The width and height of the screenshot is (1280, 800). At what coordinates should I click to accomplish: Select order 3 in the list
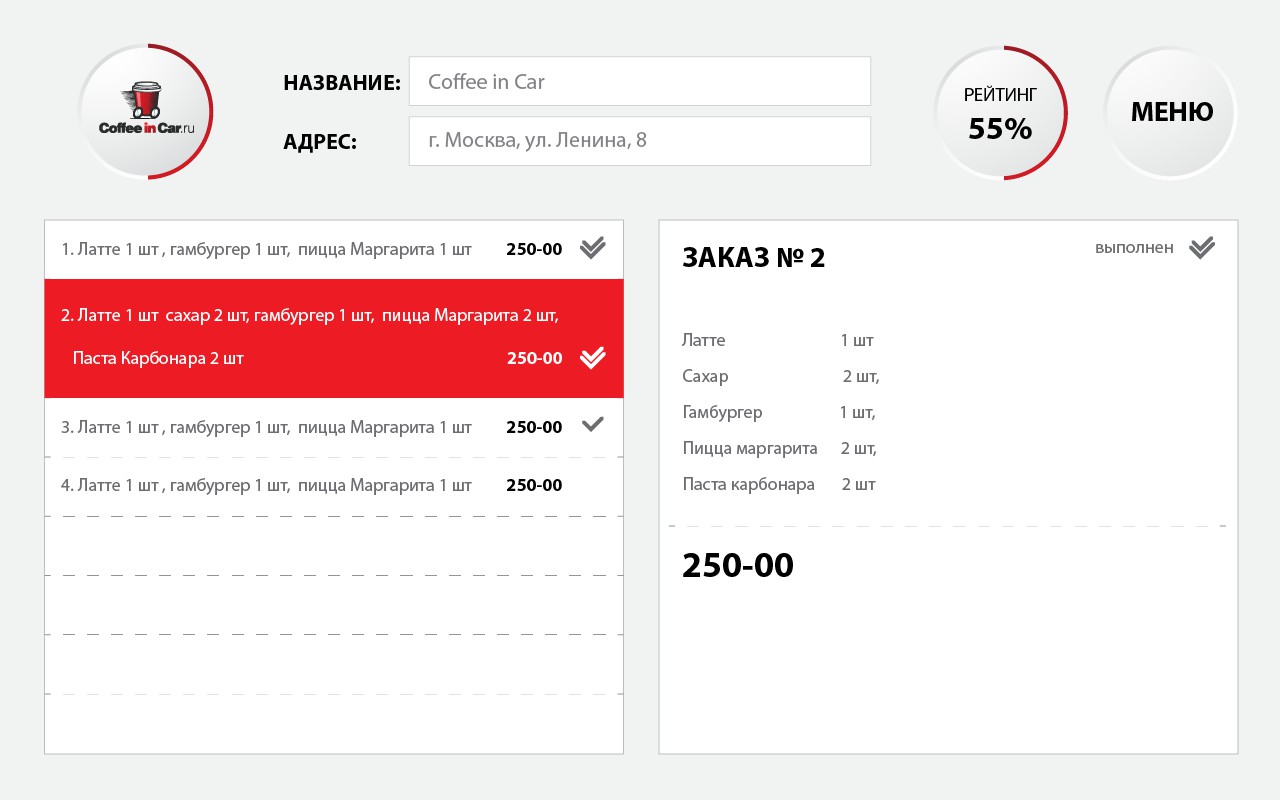point(266,427)
